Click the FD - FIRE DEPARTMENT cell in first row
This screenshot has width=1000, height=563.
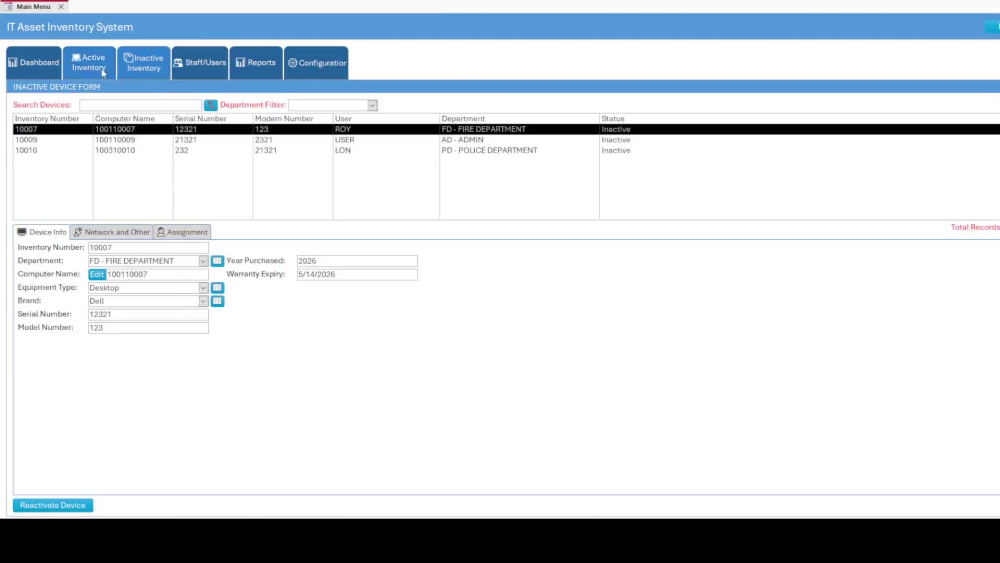[x=483, y=129]
